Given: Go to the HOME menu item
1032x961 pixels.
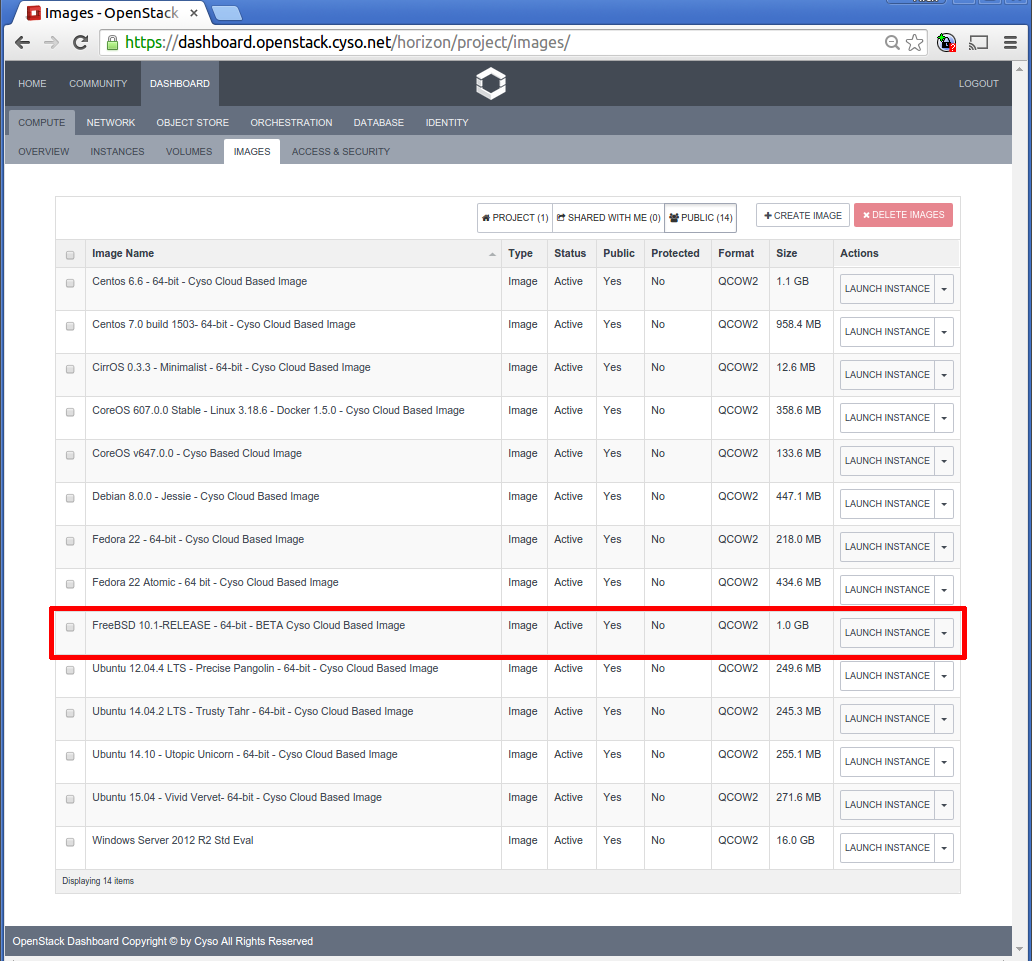Looking at the screenshot, I should tap(32, 84).
